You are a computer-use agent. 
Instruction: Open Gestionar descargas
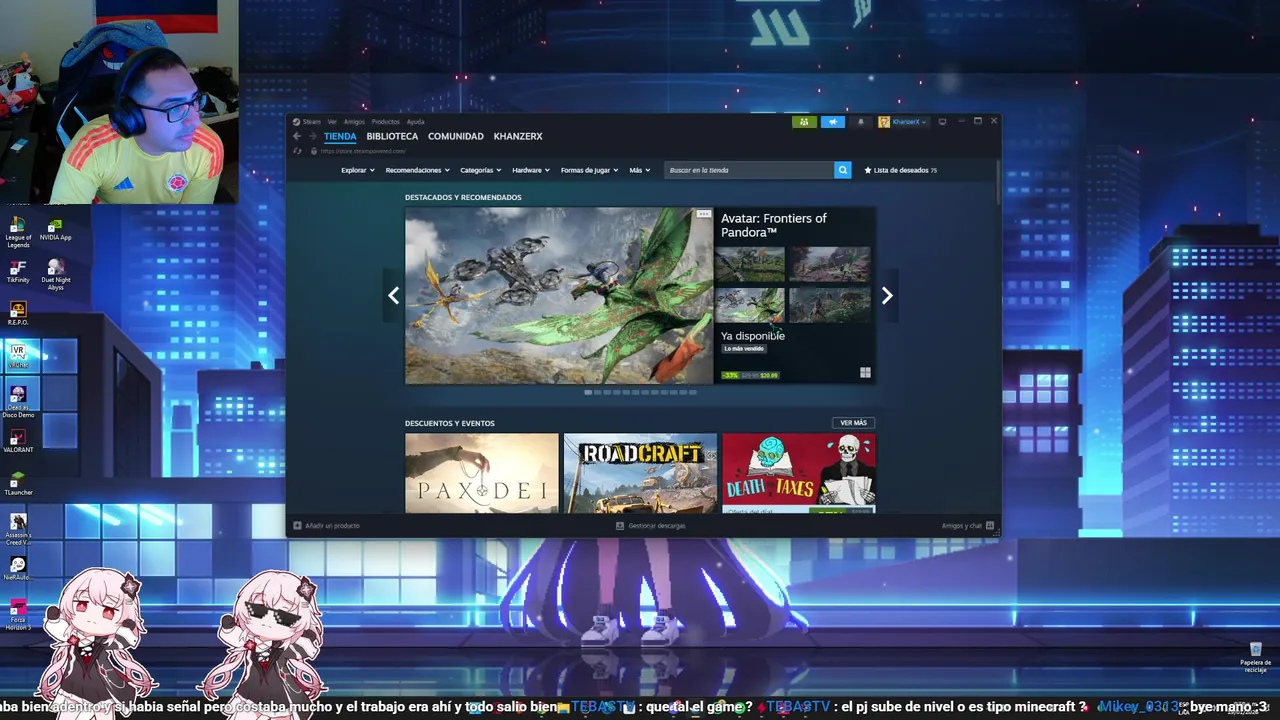[x=651, y=526]
